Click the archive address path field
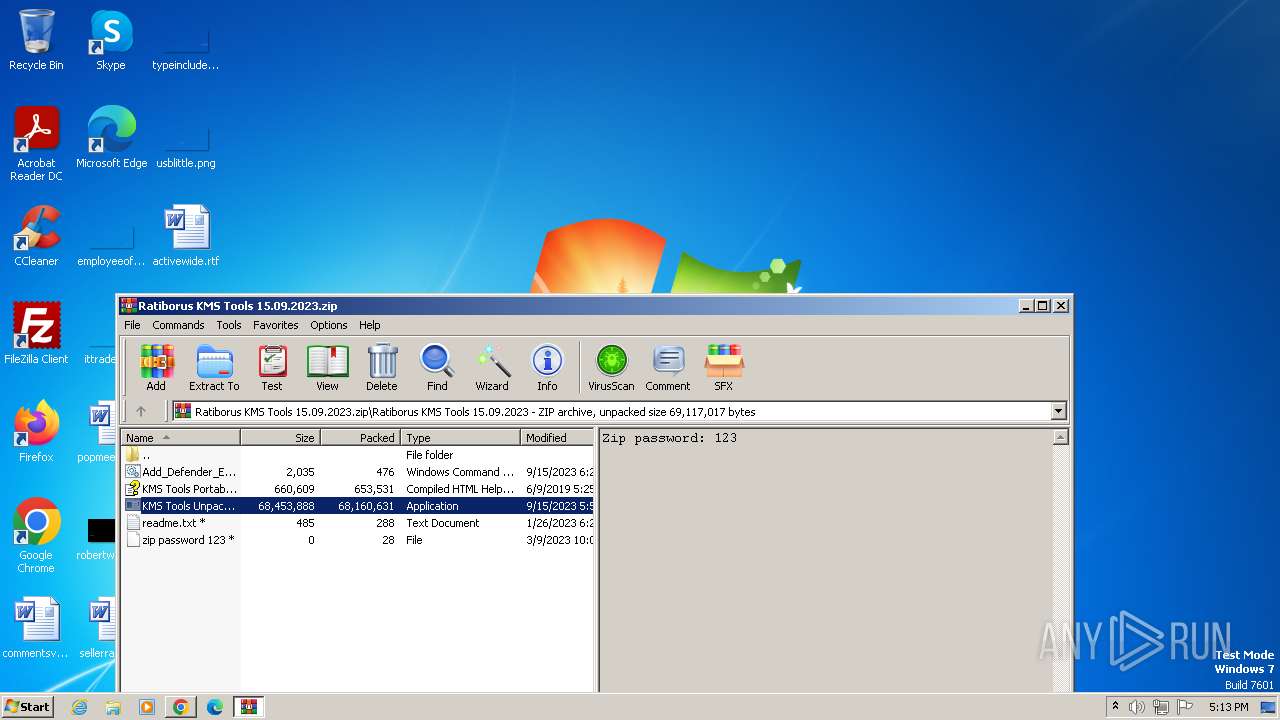The image size is (1280, 720). [x=611, y=411]
